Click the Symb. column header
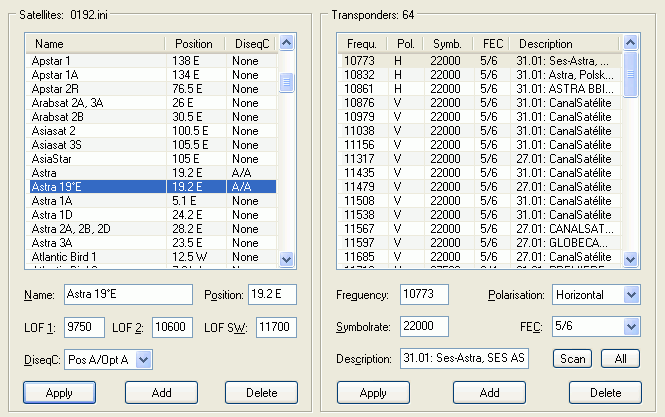This screenshot has height=417, width=665. 448,44
